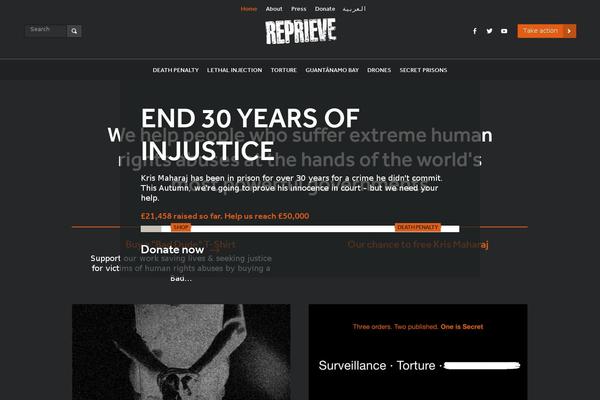This screenshot has width=600, height=400.
Task: Click the Take action button
Action: [546, 31]
